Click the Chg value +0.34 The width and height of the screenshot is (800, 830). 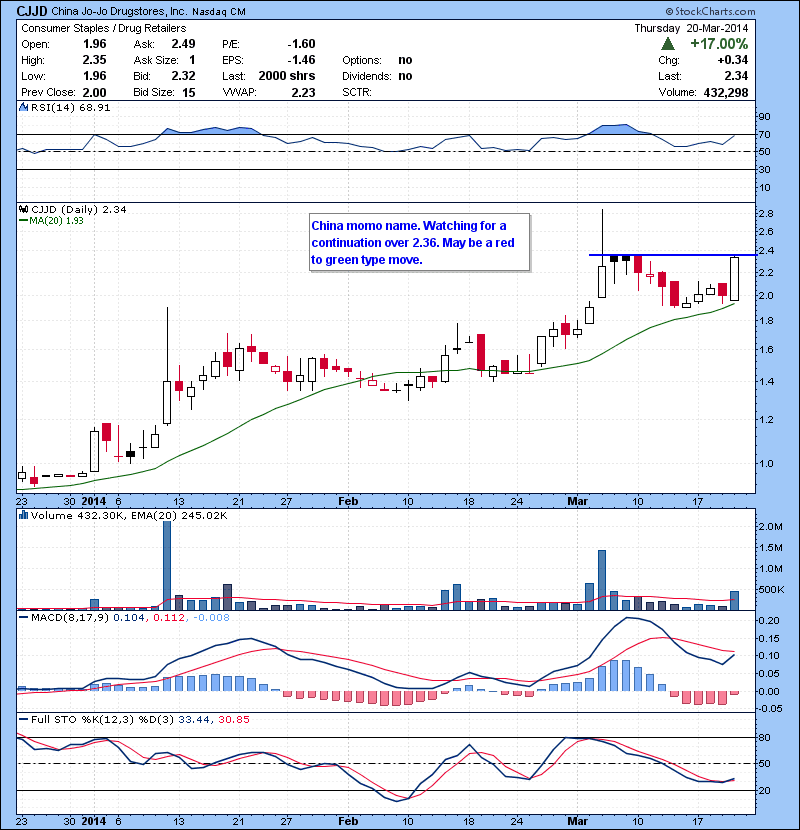pos(733,60)
